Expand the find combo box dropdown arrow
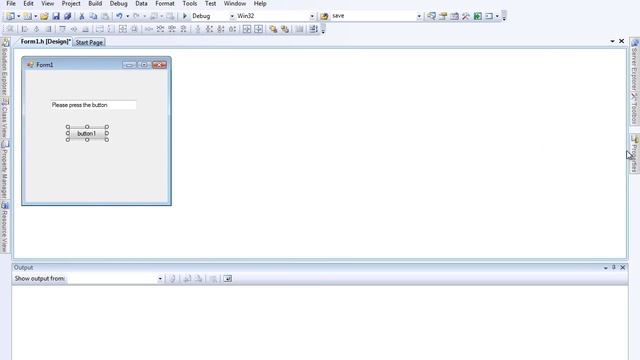The width and height of the screenshot is (640, 360). click(x=419, y=16)
